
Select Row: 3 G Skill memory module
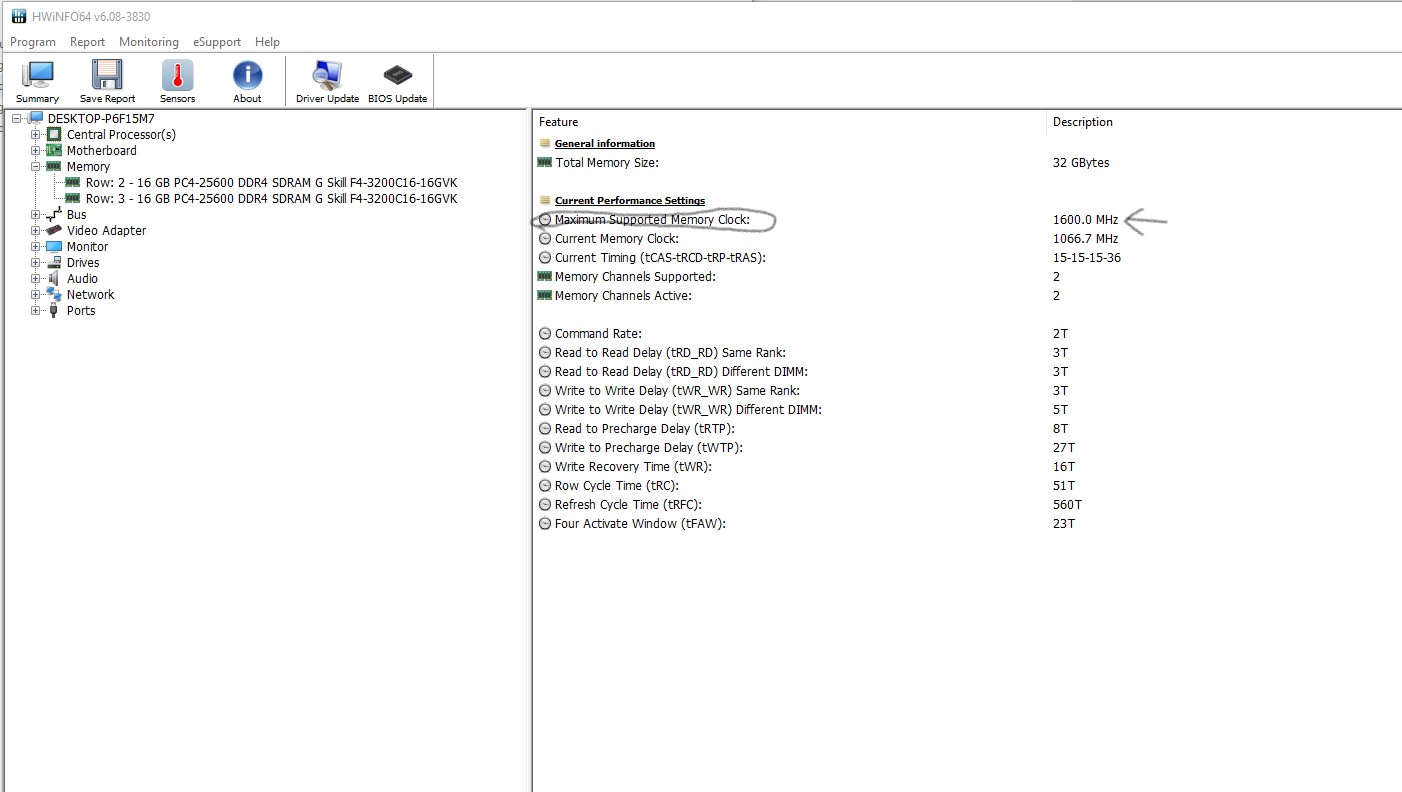[x=271, y=198]
